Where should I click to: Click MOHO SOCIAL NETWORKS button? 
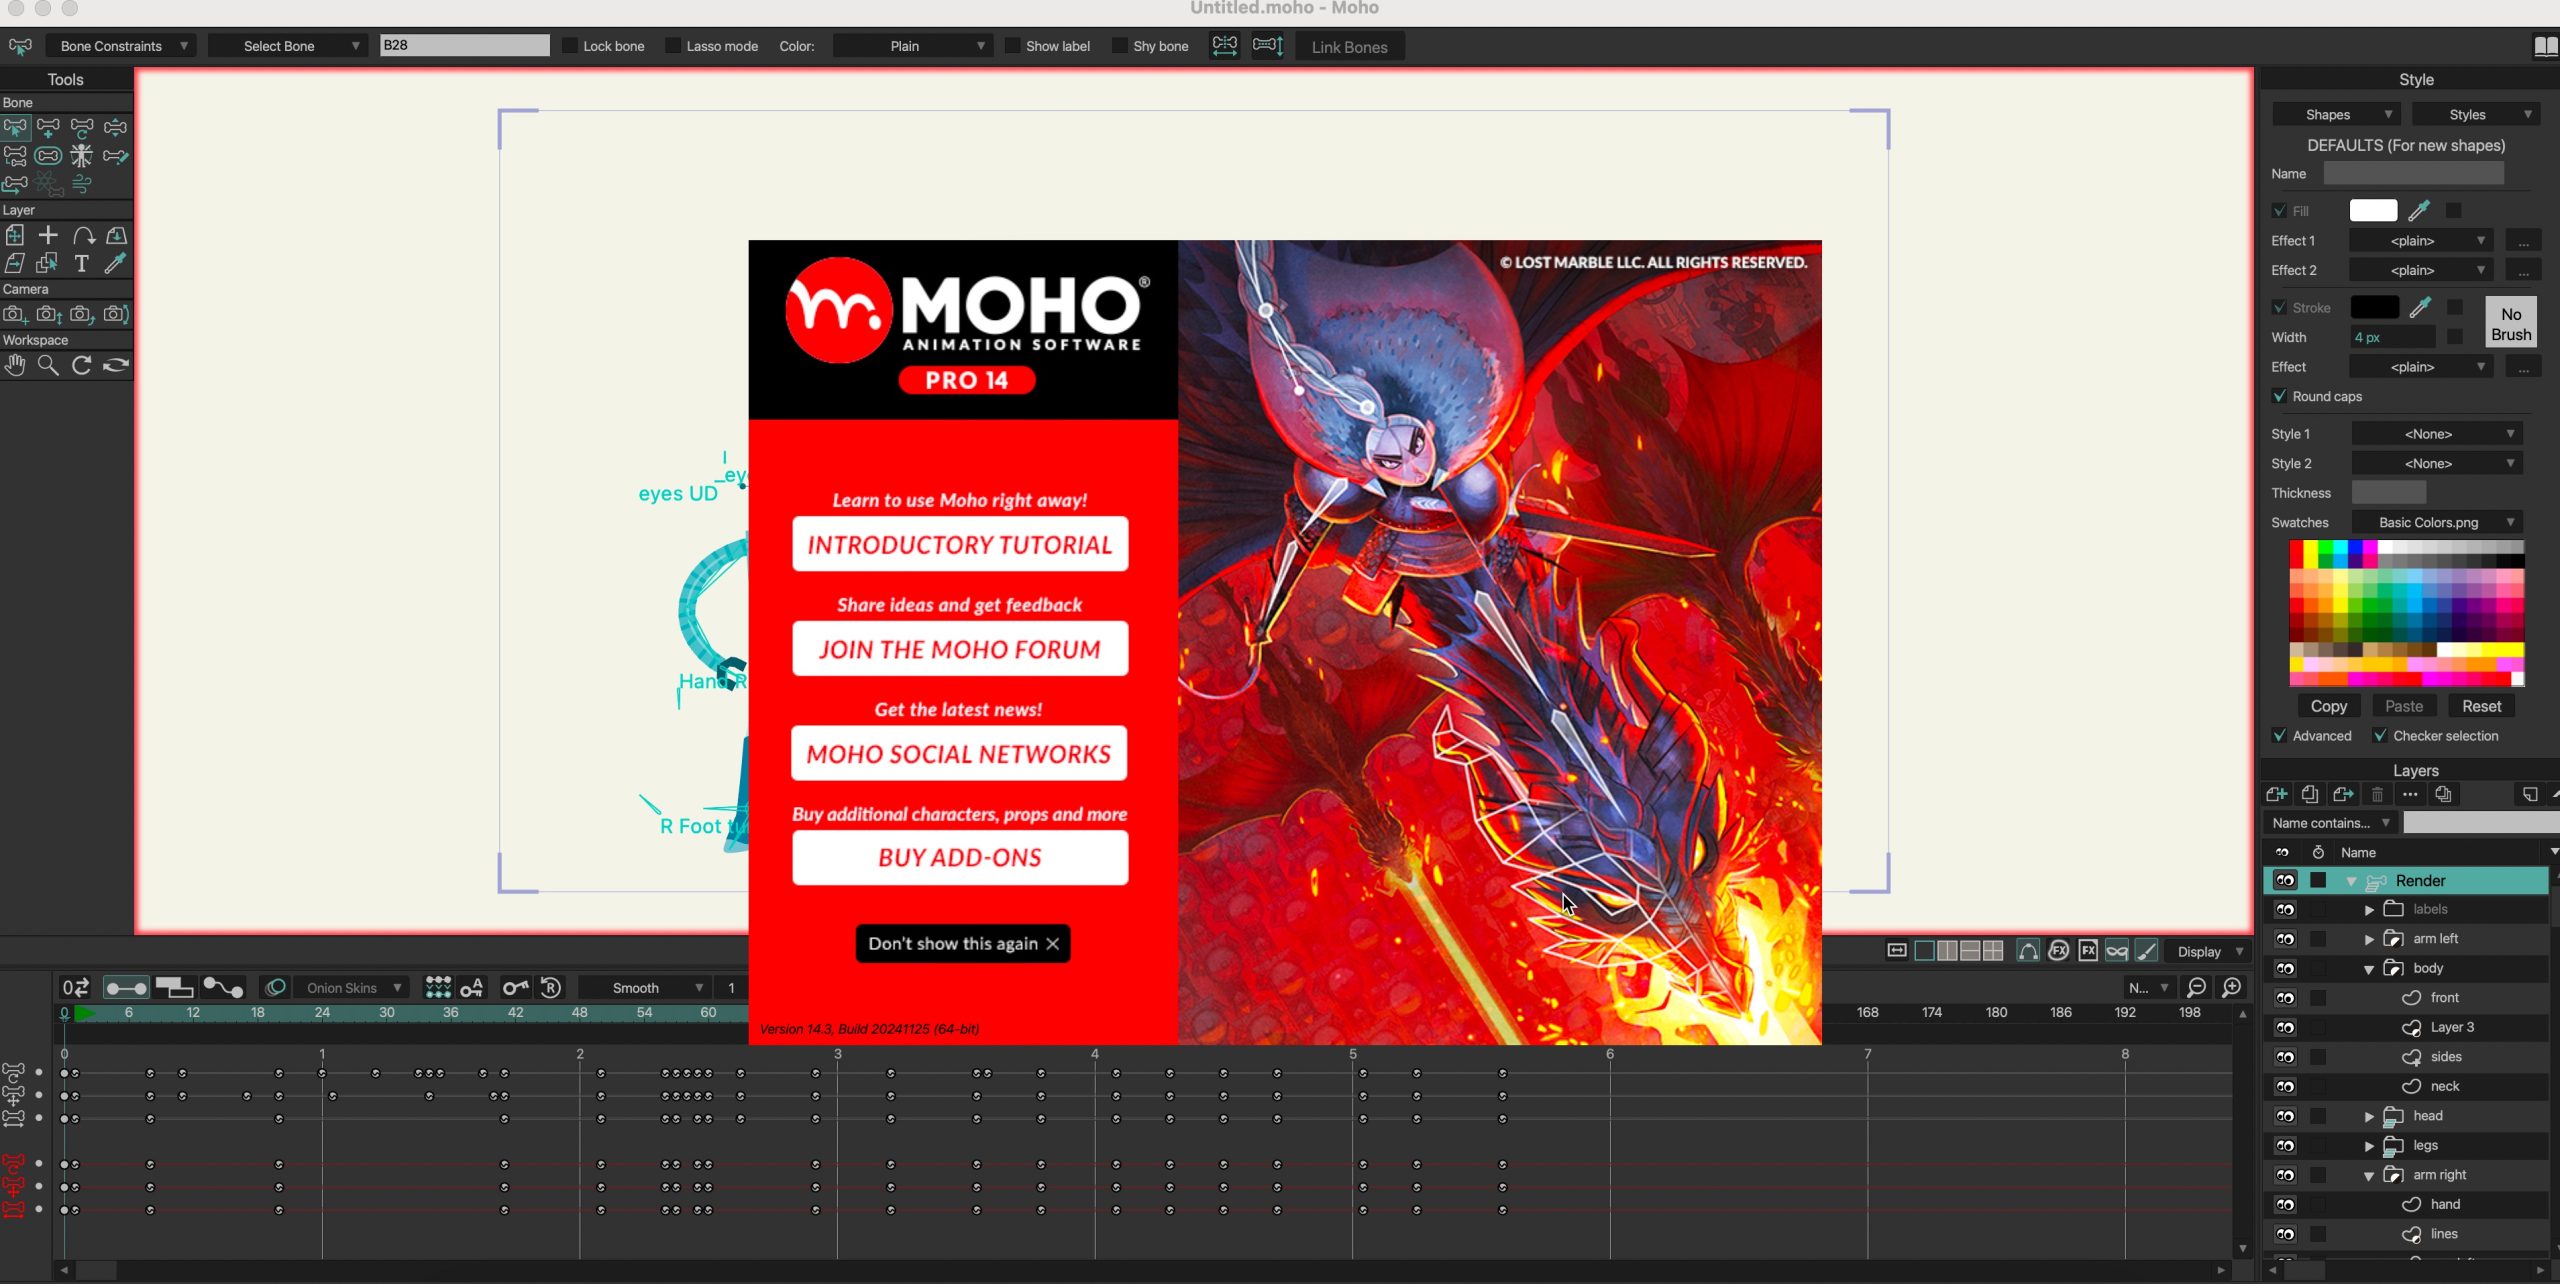click(959, 753)
